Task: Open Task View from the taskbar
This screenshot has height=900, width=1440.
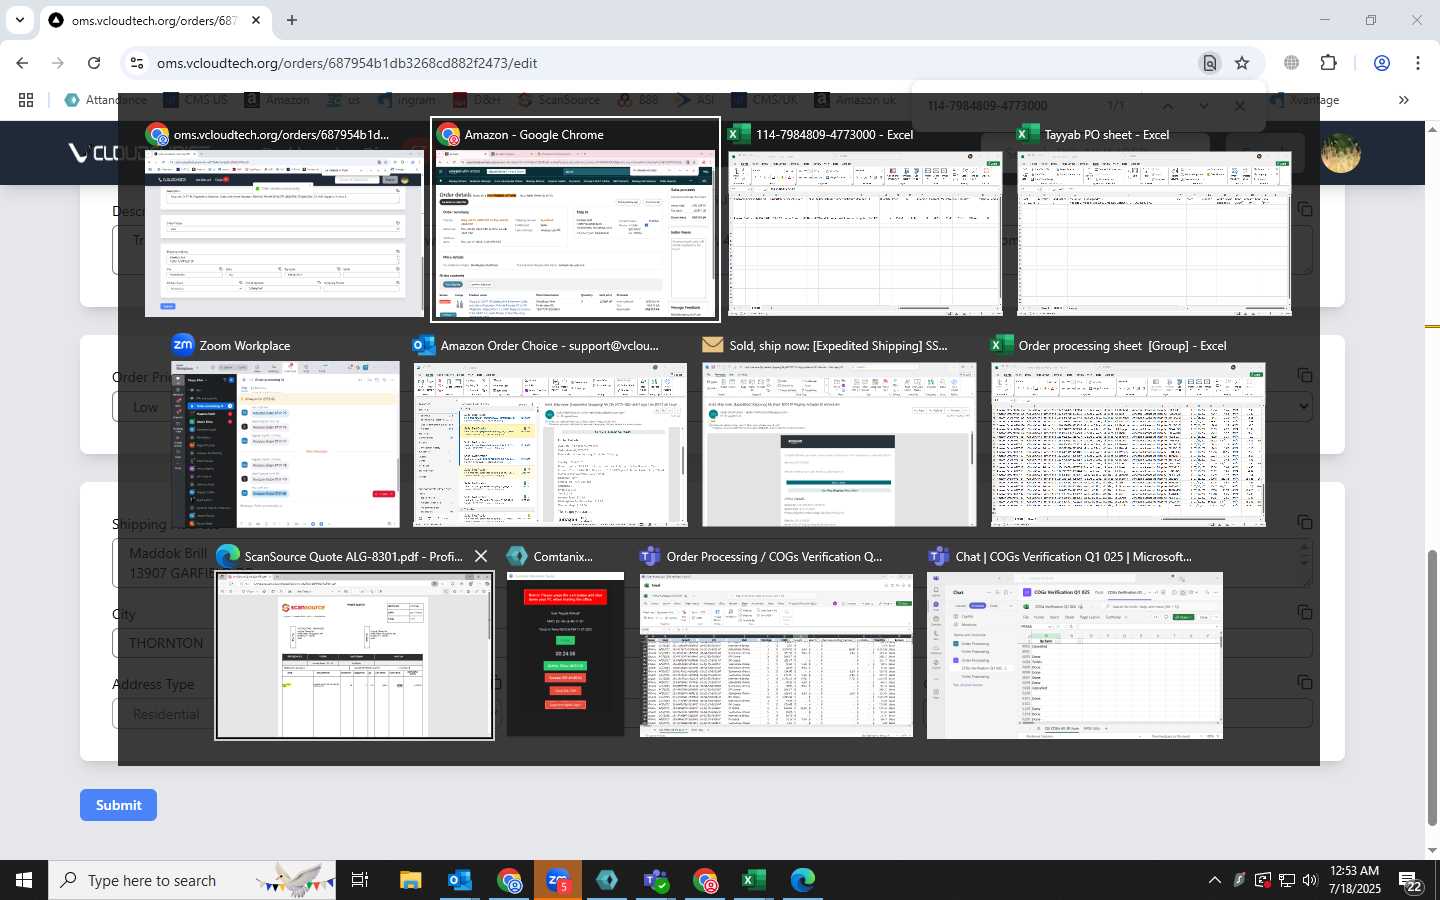Action: tap(360, 880)
